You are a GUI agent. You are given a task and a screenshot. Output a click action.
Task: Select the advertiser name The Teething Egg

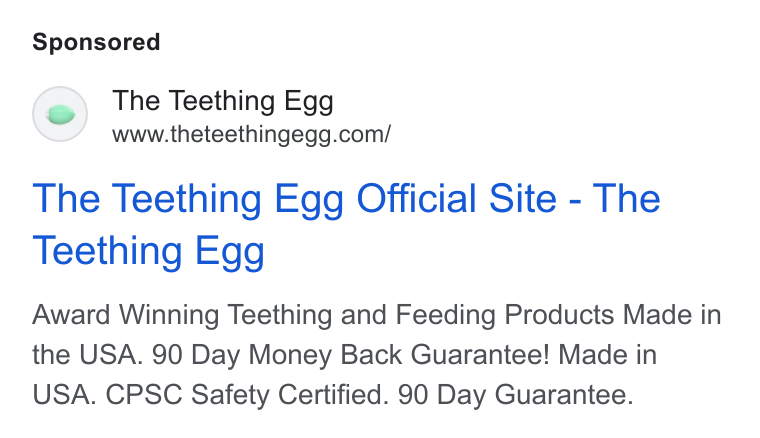click(x=222, y=102)
